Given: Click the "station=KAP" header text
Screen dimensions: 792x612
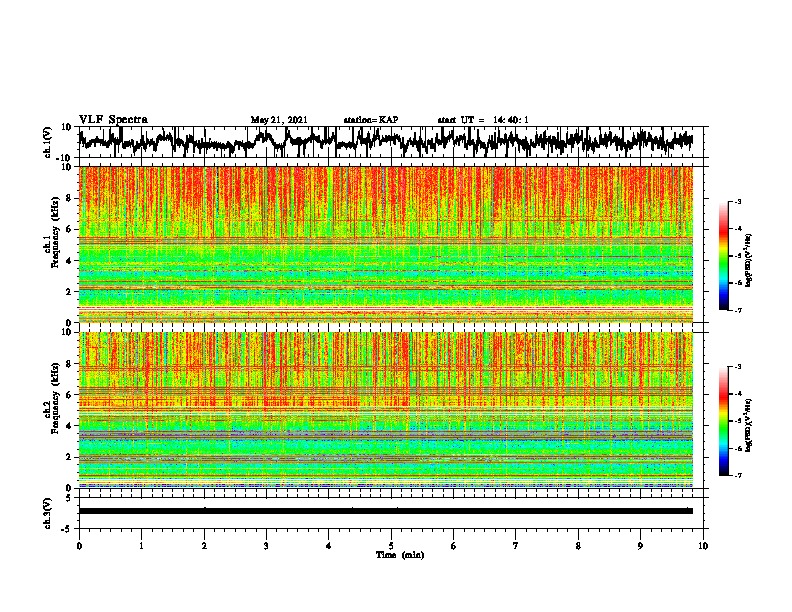Looking at the screenshot, I should click(371, 120).
